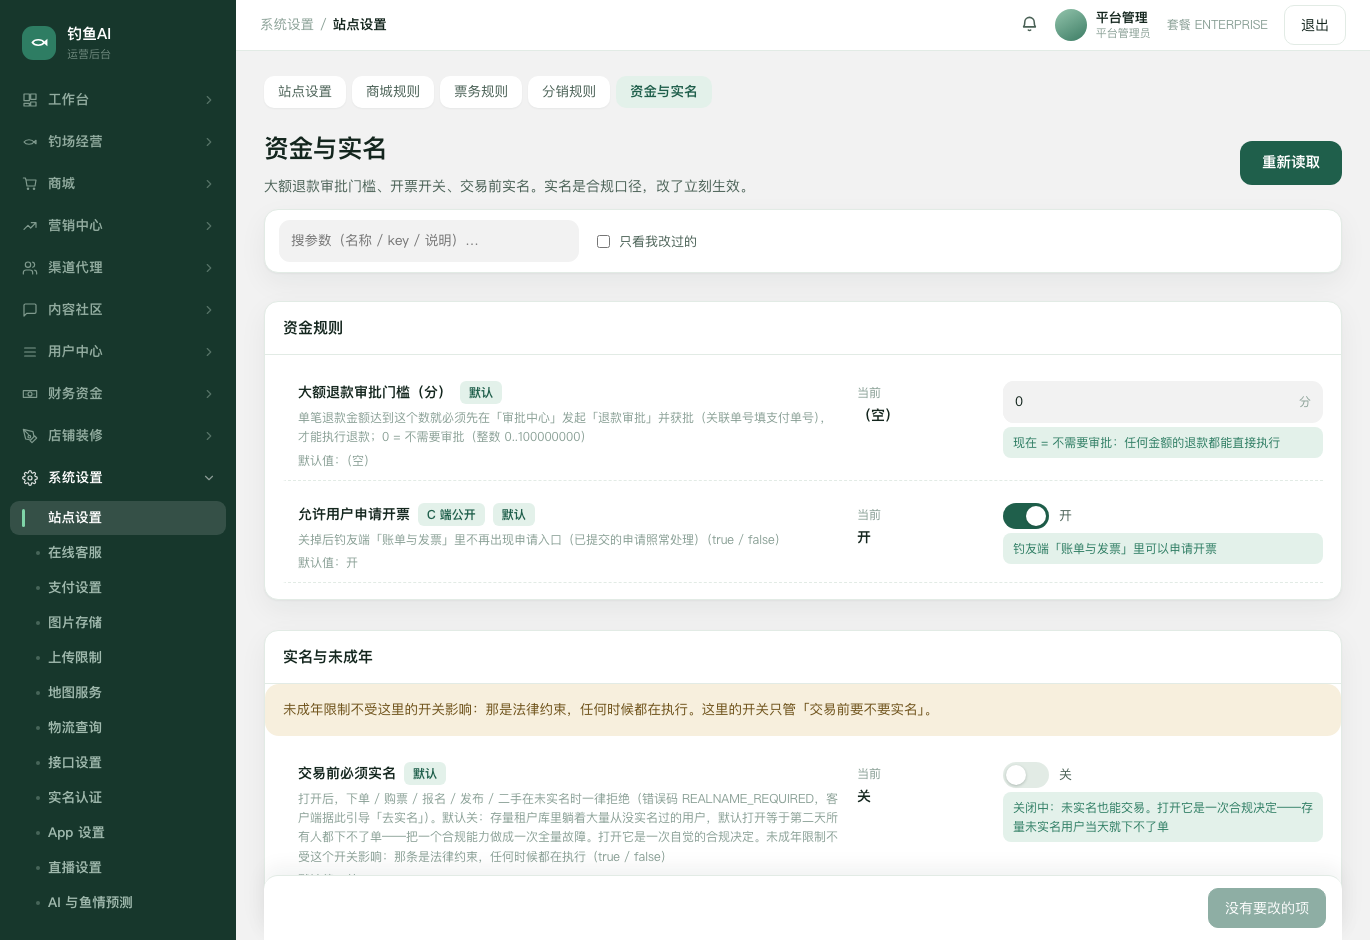
Task: Focus the 搜参数 search field
Action: [x=429, y=241]
